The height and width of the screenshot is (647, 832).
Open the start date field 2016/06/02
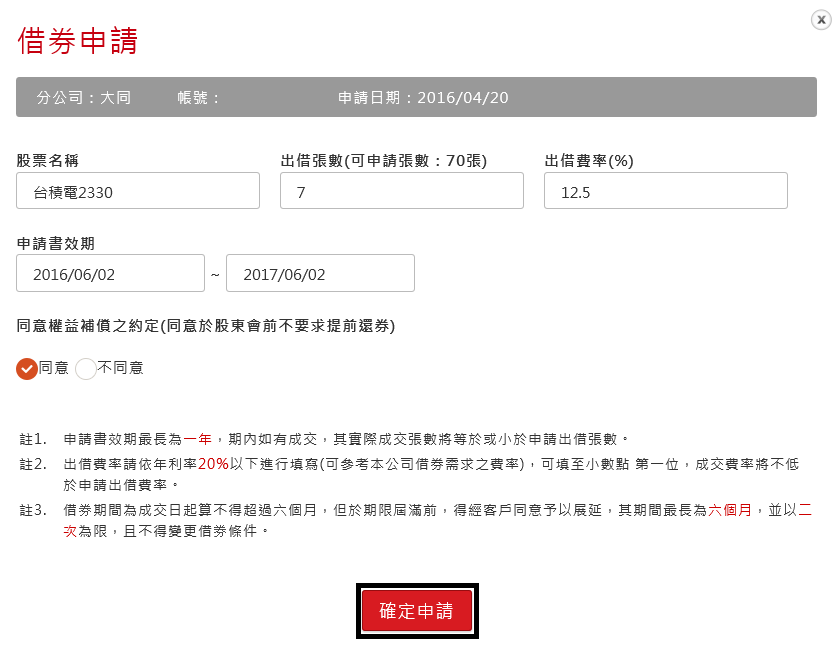(110, 273)
